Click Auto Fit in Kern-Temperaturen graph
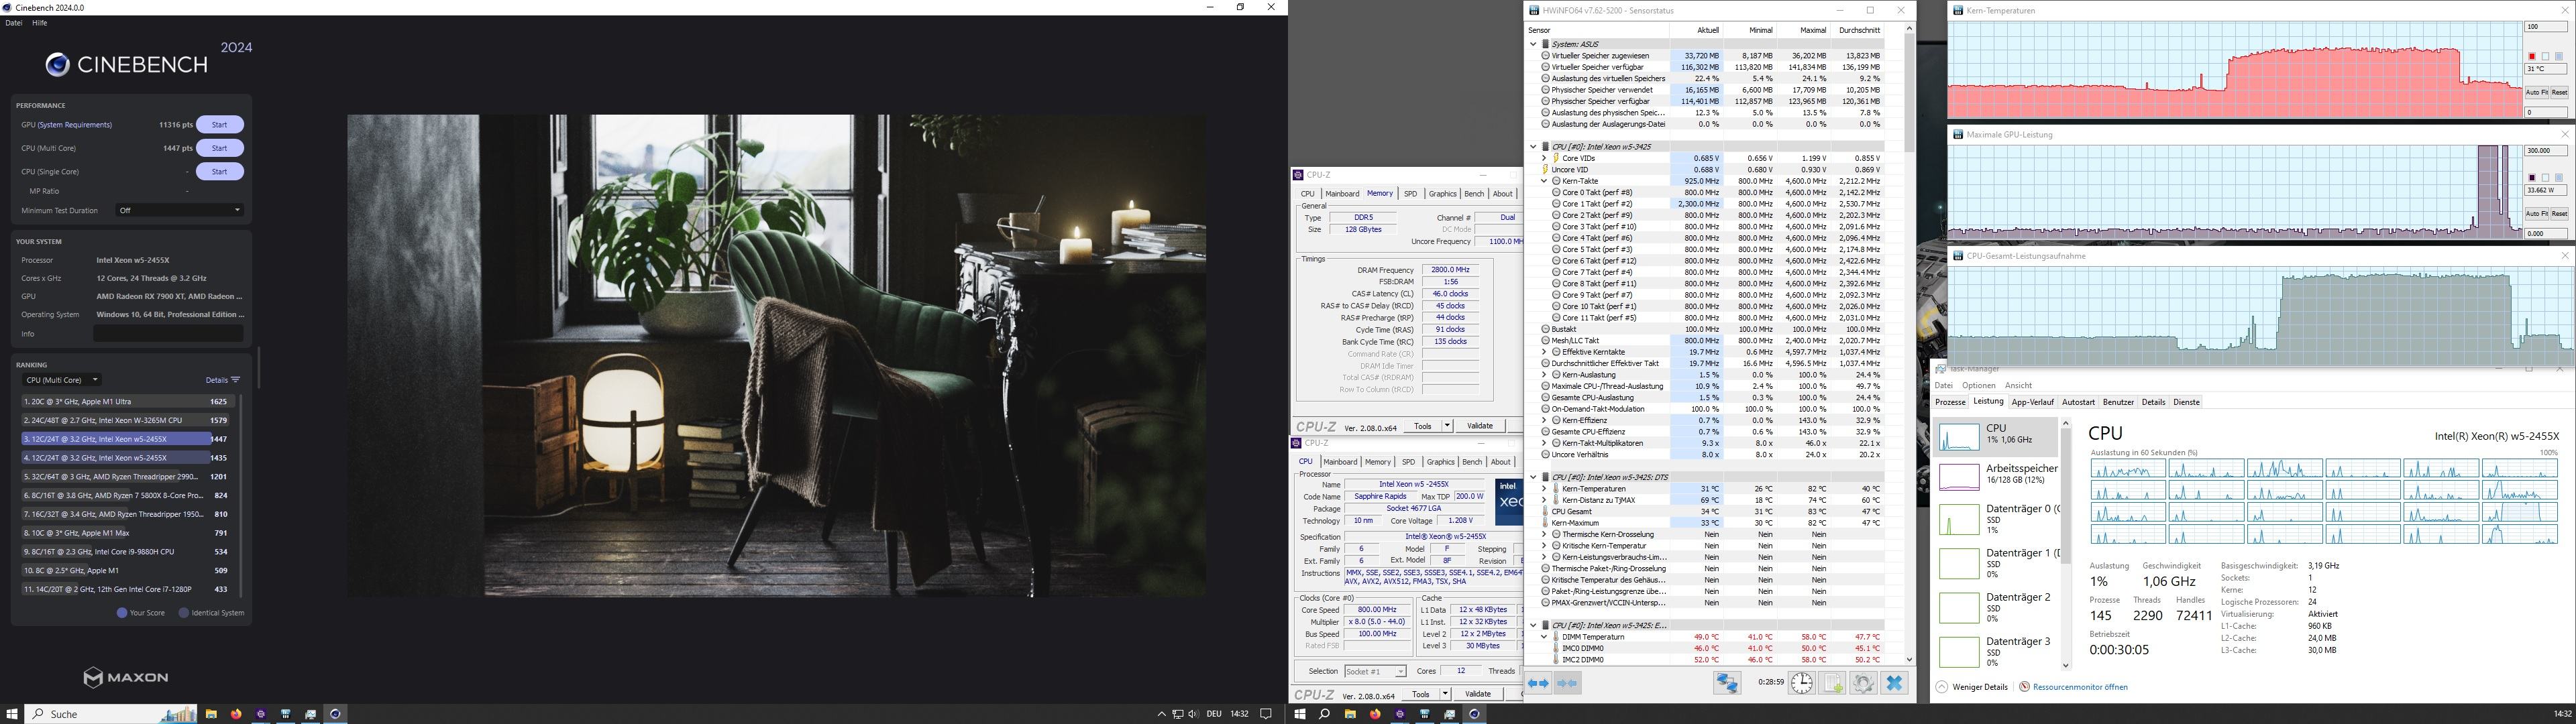Viewport: 2576px width, 724px height. point(2537,92)
